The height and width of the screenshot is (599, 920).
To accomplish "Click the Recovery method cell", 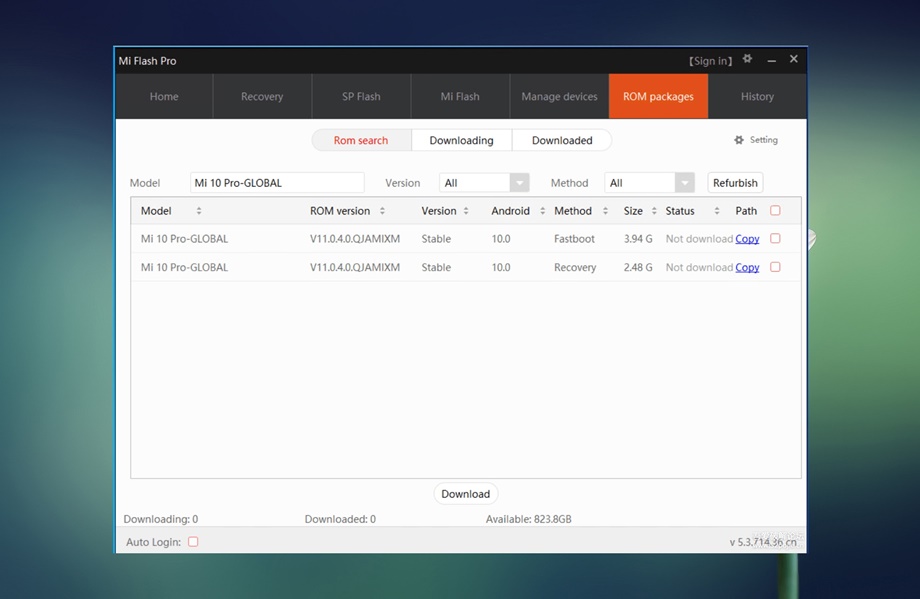I will [x=575, y=268].
